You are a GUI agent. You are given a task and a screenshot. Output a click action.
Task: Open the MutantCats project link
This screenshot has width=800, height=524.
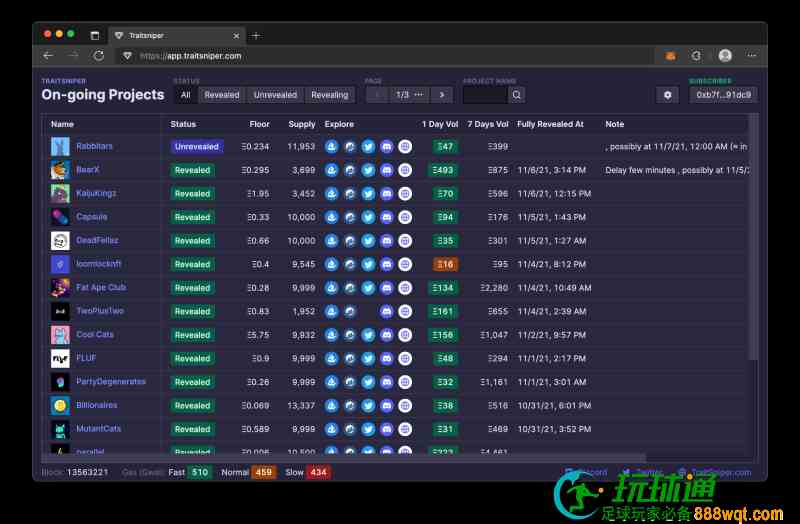99,429
